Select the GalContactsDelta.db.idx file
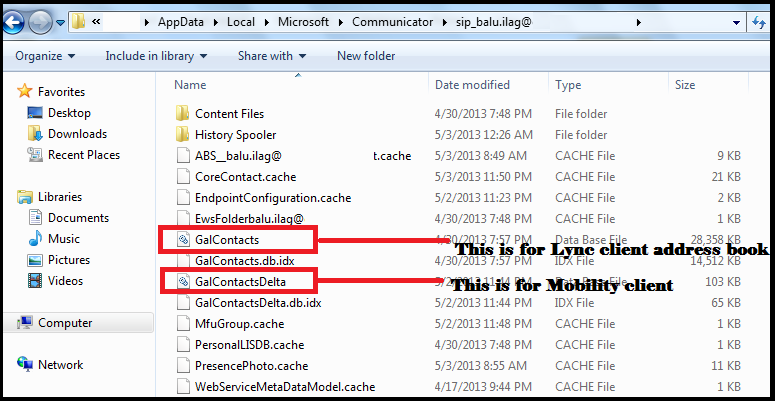The height and width of the screenshot is (401, 775). 258,303
